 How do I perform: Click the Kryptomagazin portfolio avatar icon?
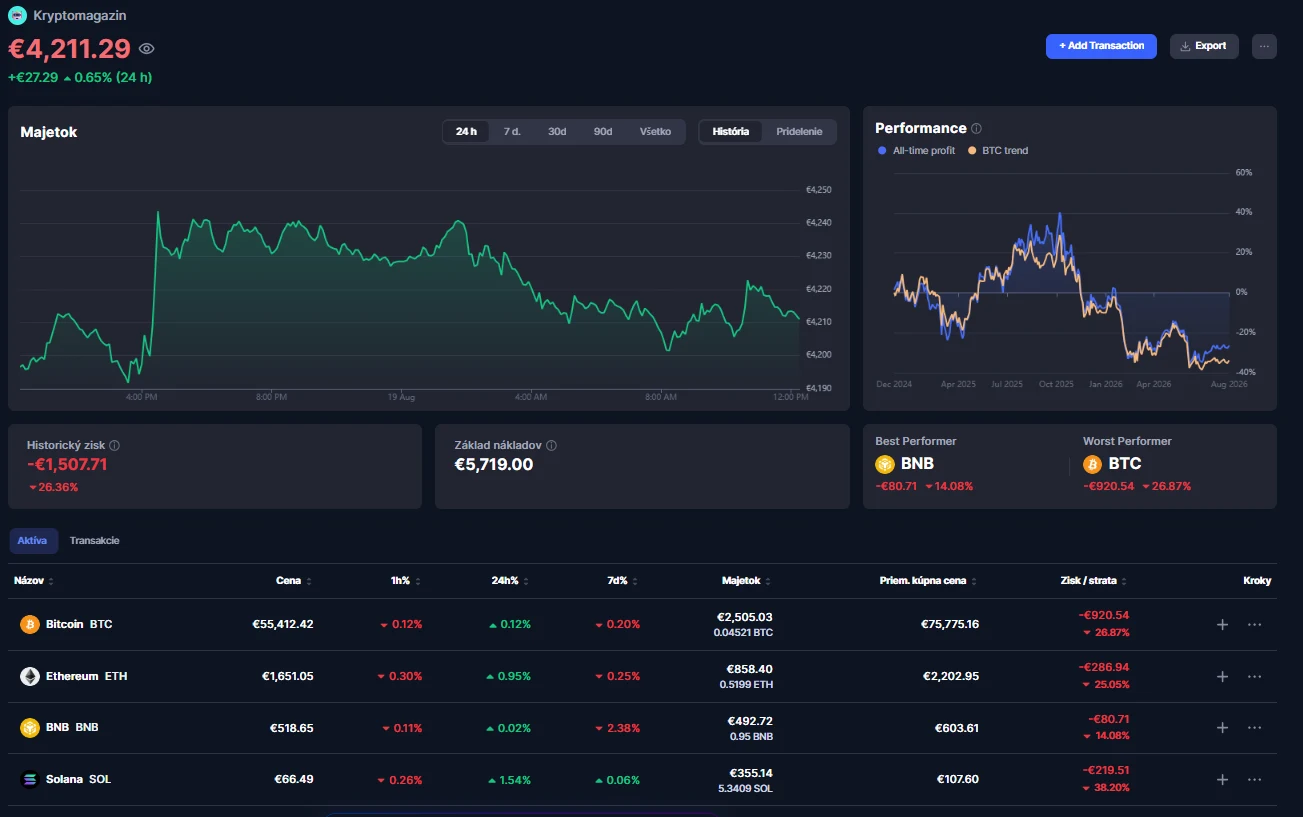click(17, 15)
